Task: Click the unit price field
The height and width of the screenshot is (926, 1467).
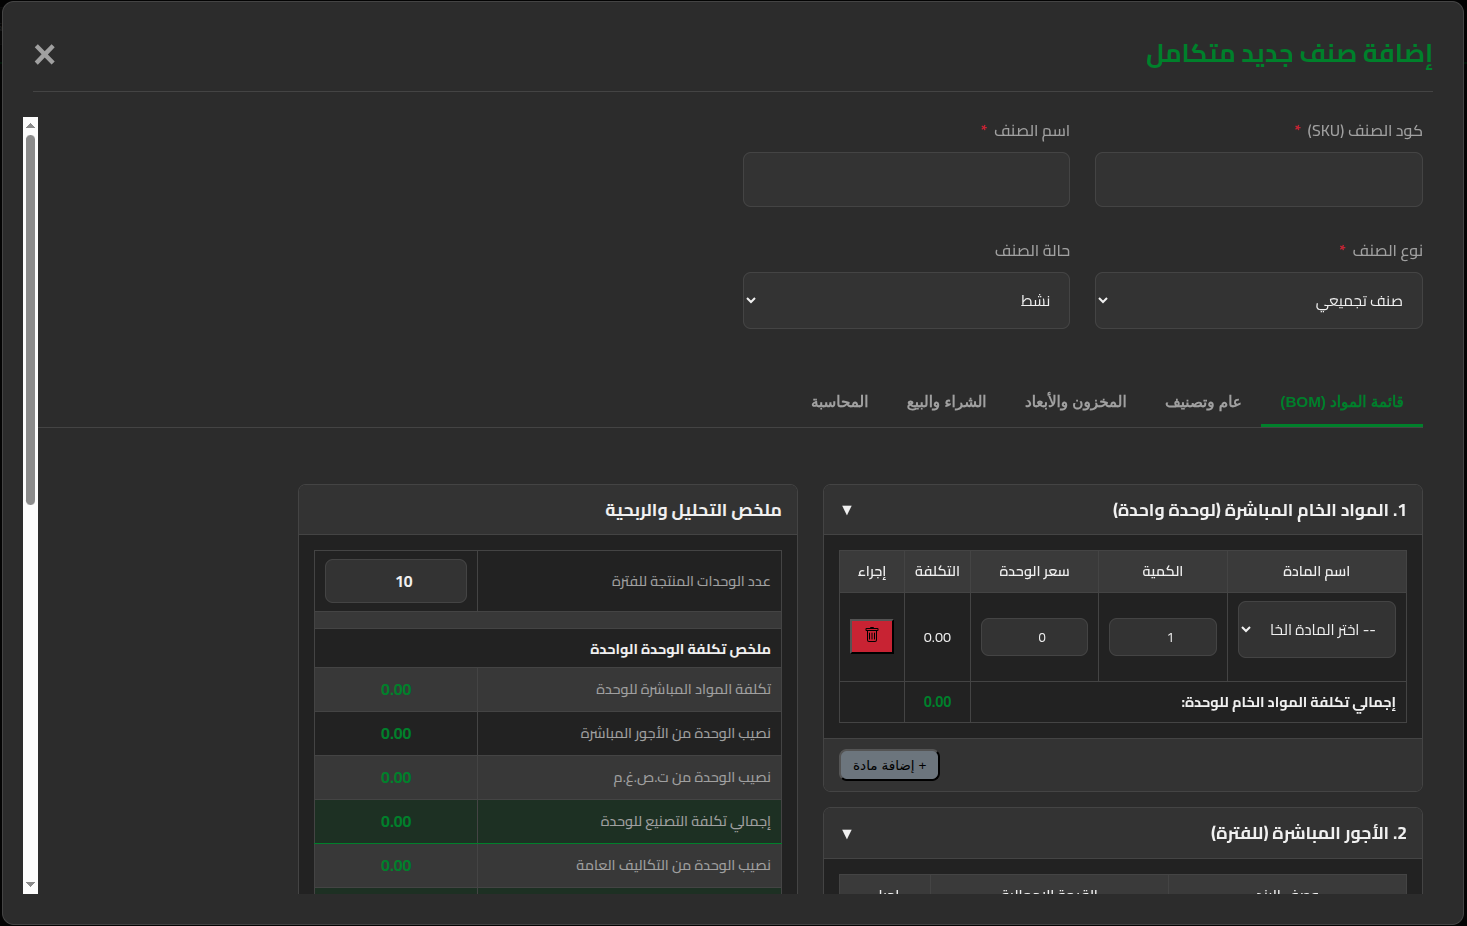Action: coord(1034,637)
